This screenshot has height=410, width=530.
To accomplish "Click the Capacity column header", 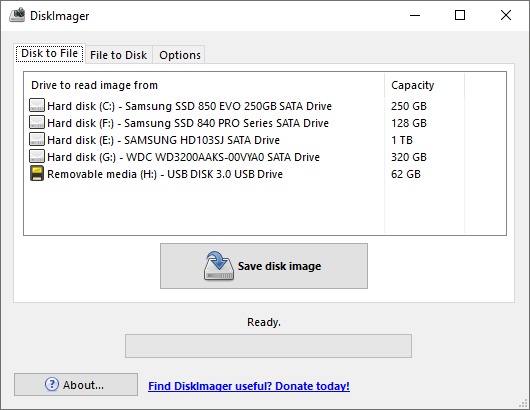I will coord(425,85).
